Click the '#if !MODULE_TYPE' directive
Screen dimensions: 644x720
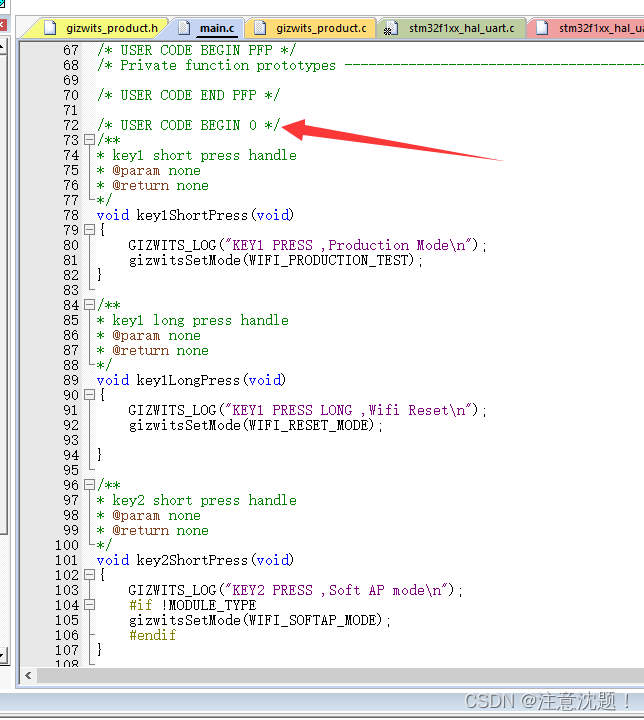(192, 605)
